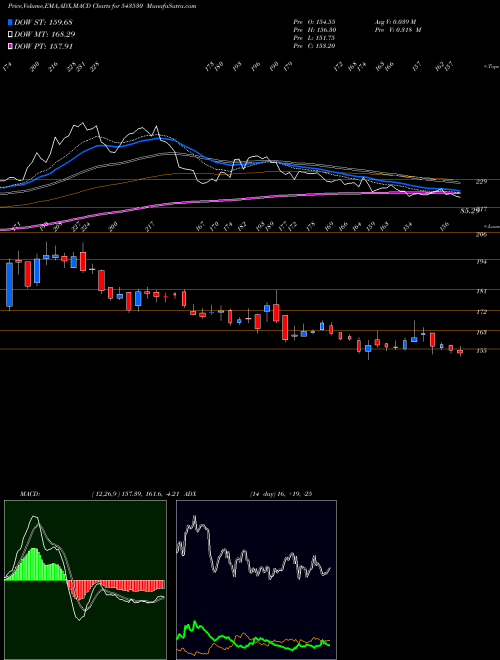Click the 172 price axis label

coord(481,312)
